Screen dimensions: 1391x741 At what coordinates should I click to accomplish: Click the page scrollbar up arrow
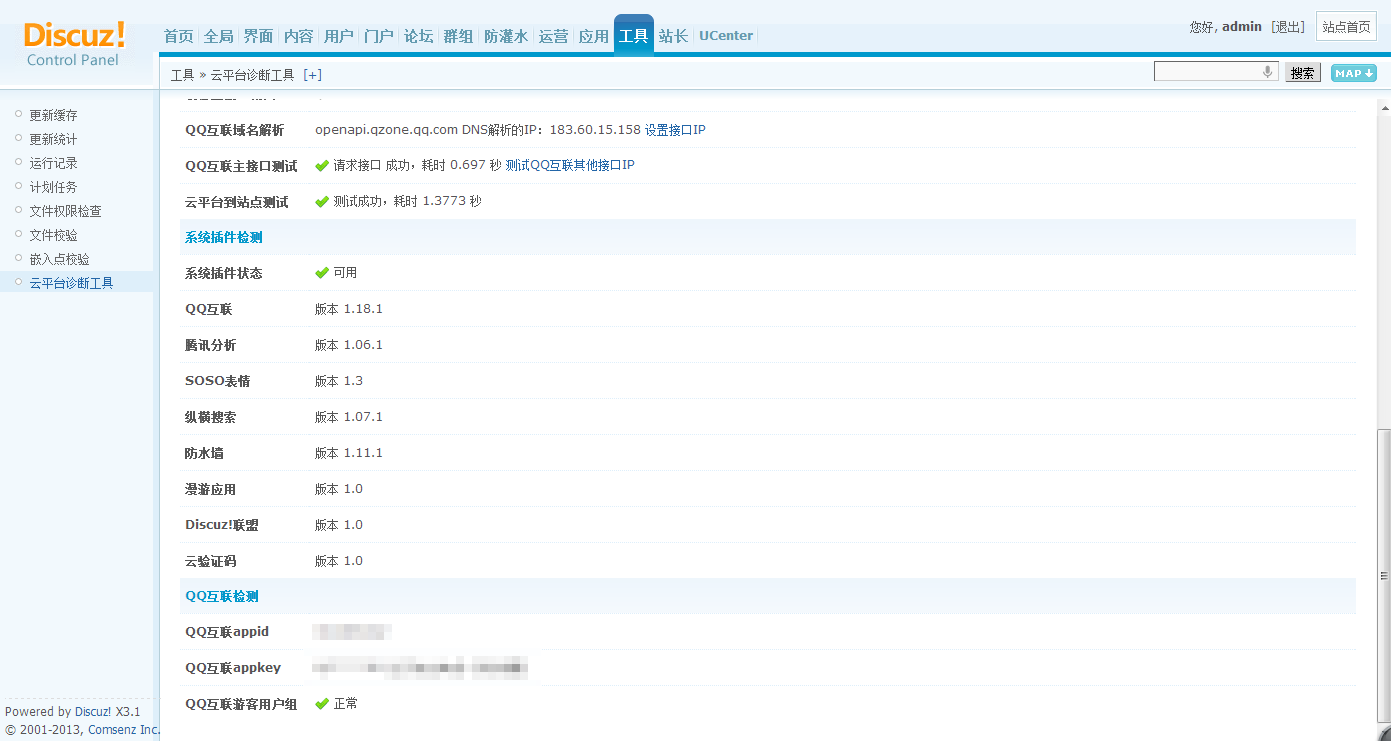(x=1383, y=108)
